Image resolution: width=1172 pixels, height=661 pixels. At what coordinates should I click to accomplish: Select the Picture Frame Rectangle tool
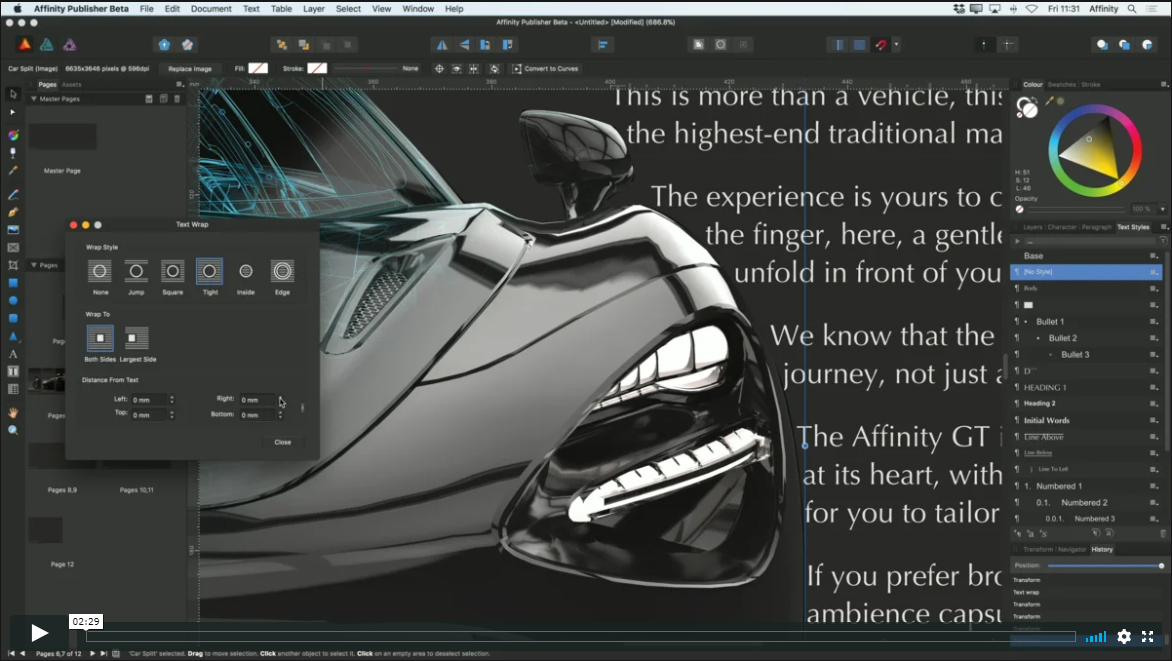[x=13, y=248]
